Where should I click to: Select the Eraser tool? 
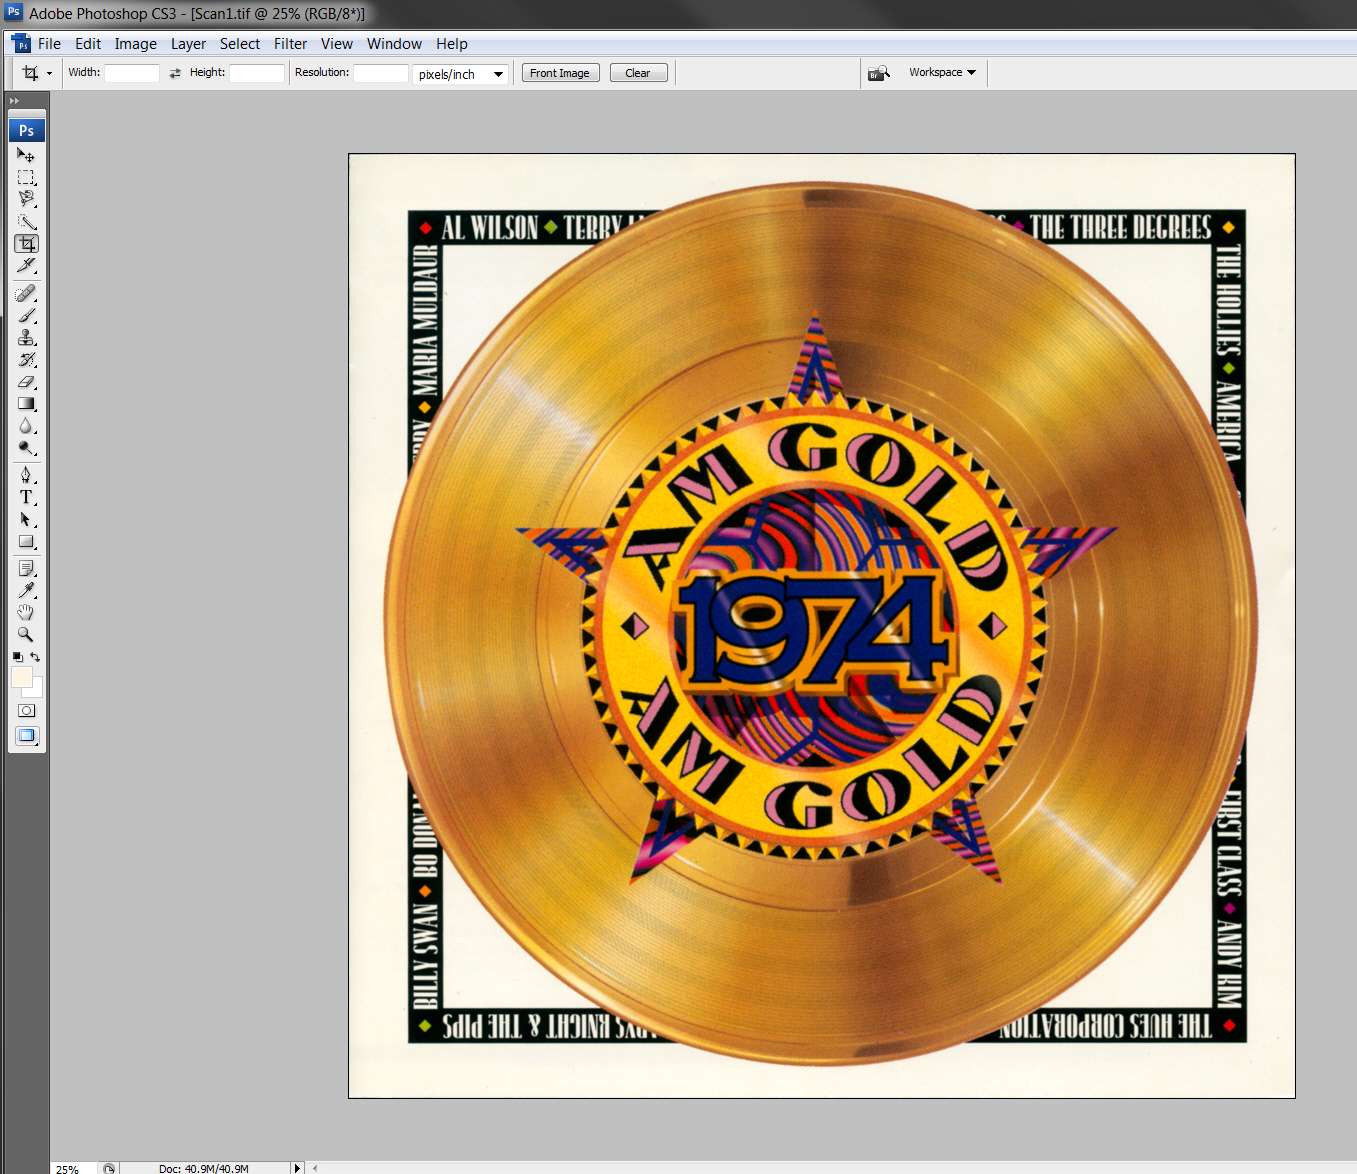26,381
